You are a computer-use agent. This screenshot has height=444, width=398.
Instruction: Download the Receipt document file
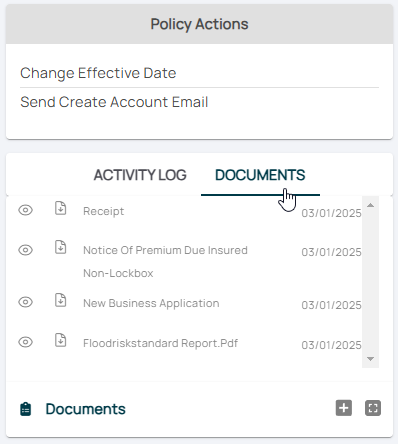[x=60, y=208]
